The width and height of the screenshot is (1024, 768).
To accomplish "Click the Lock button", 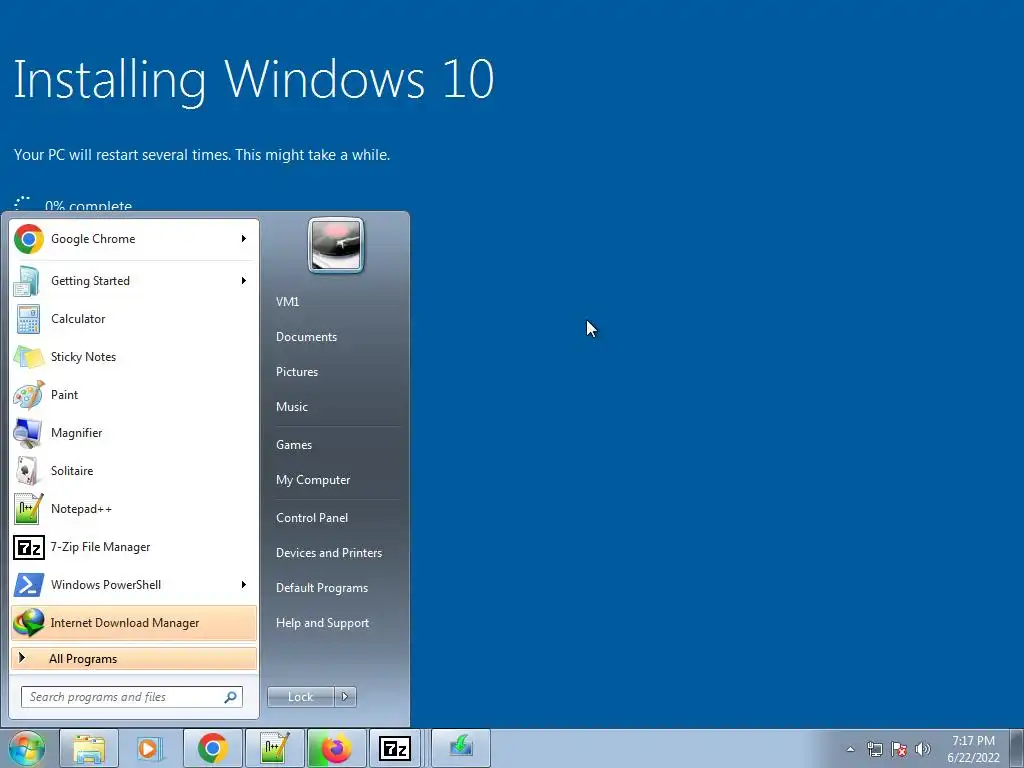I will 301,697.
